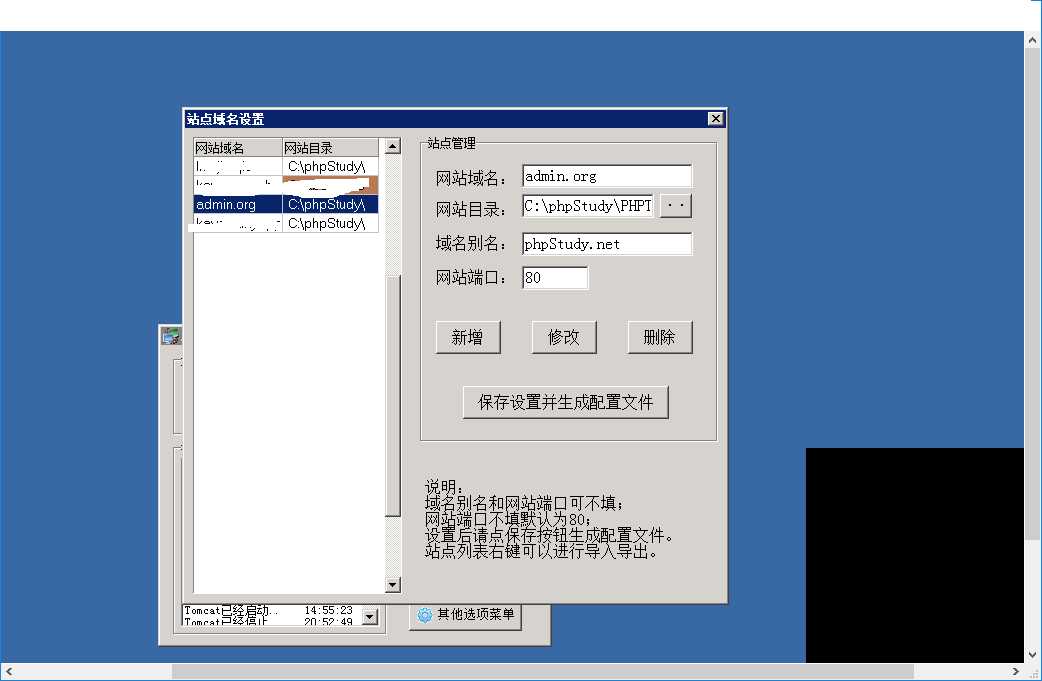Screen dimensions: 1042x681
Task: Click the 新增 button
Action: 468,337
